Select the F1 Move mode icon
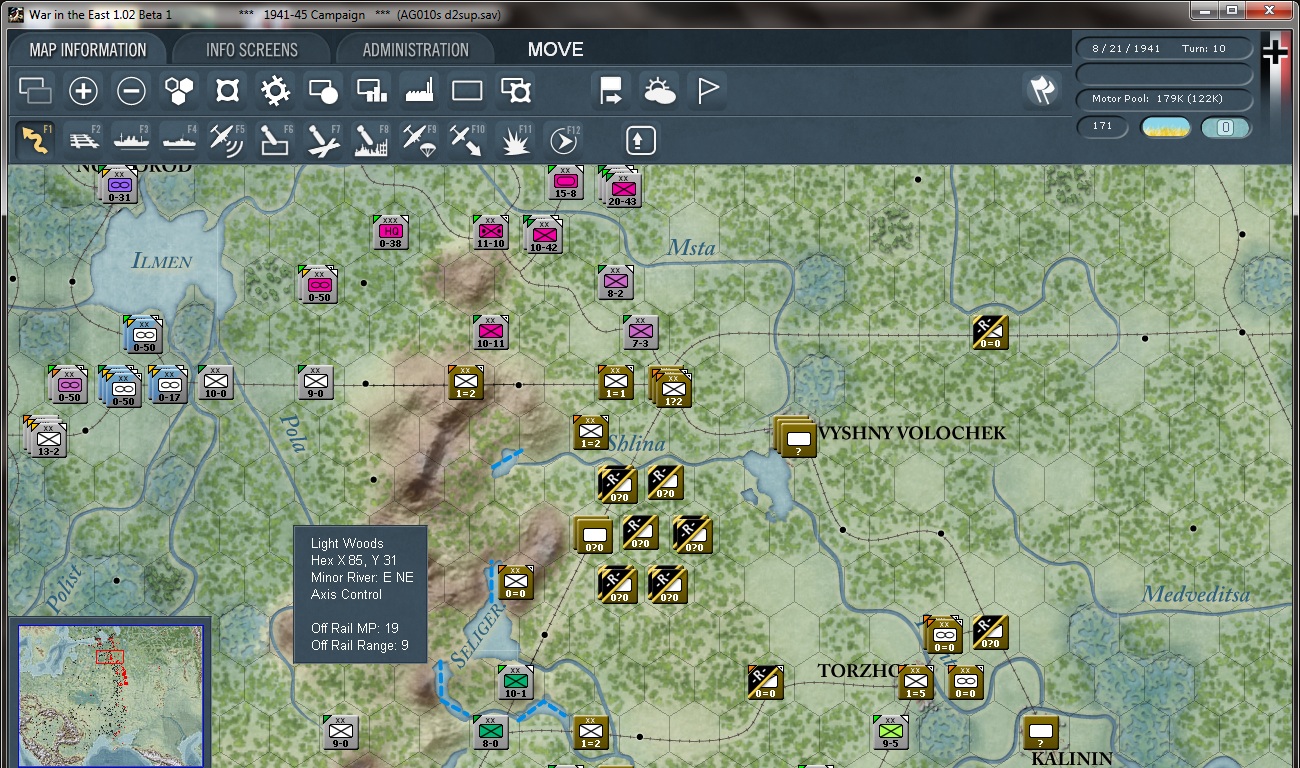This screenshot has width=1300, height=768. point(35,139)
